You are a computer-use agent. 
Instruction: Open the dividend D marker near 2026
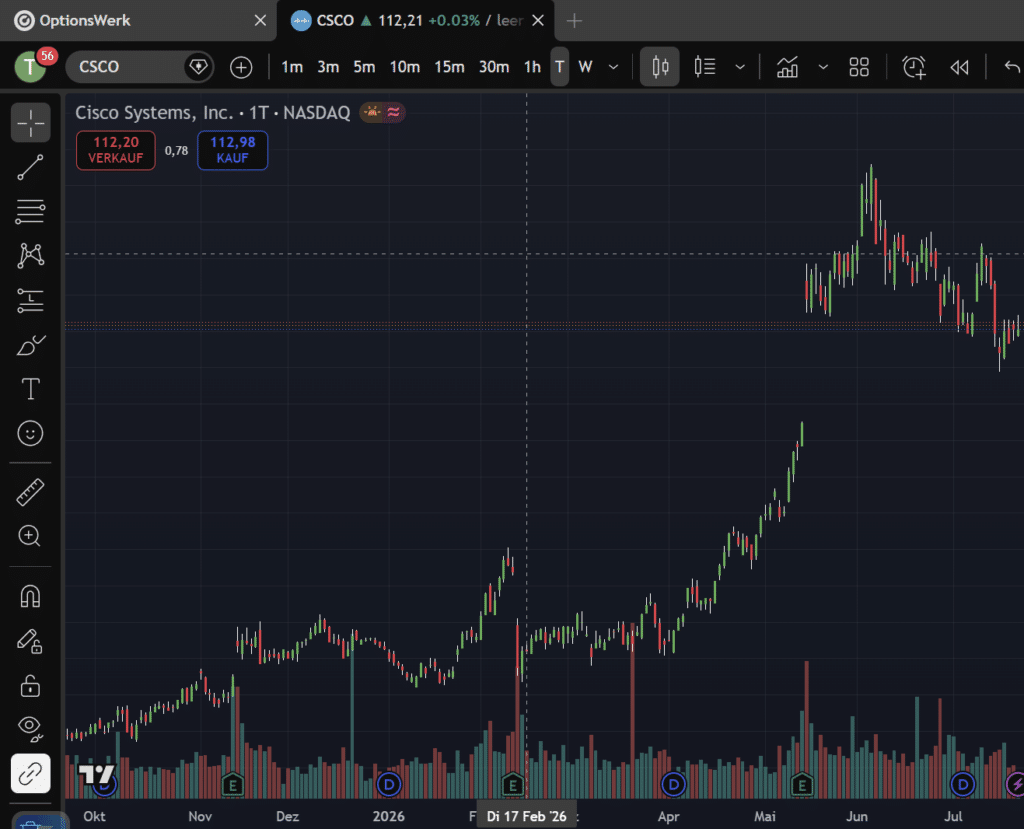tap(389, 784)
